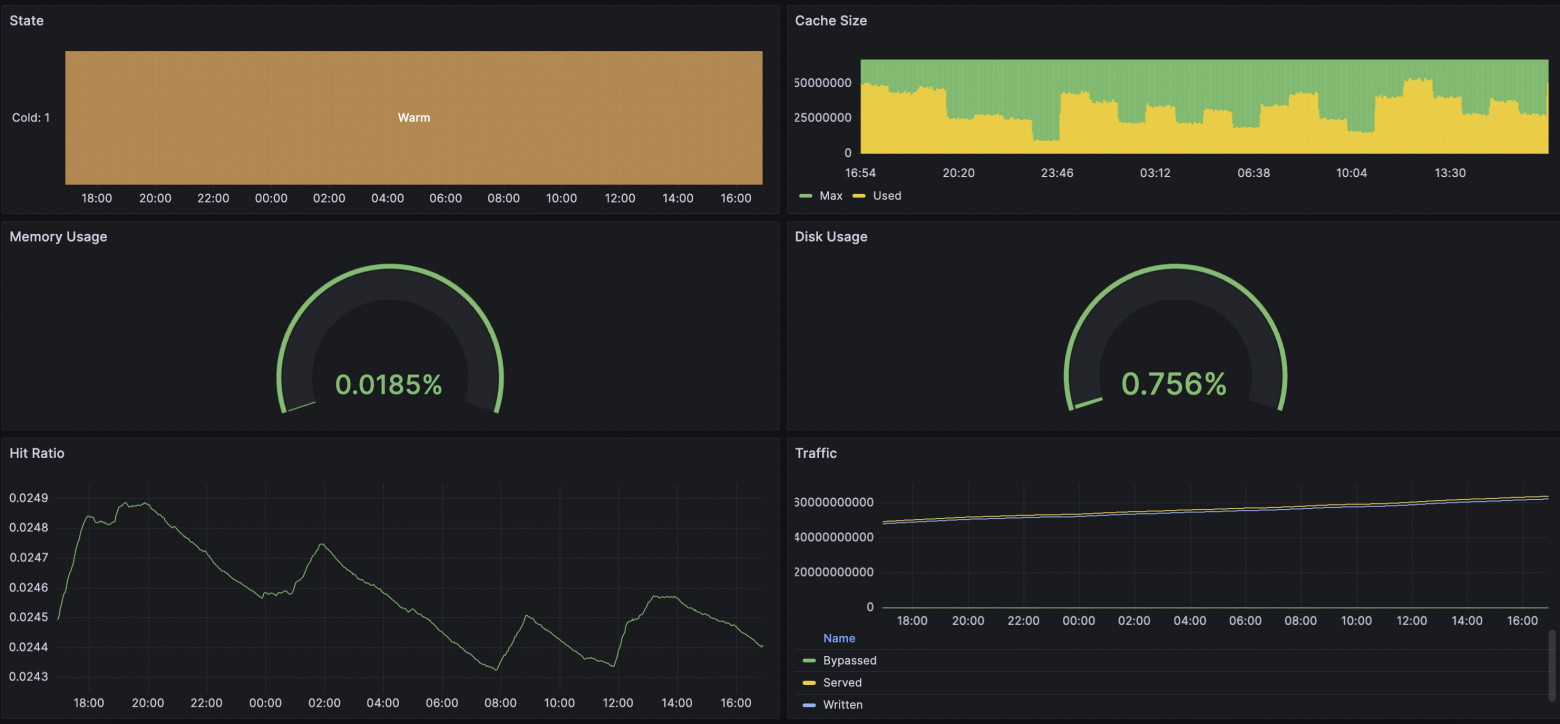
Task: Click the yellow Used legend color marker
Action: coord(860,196)
